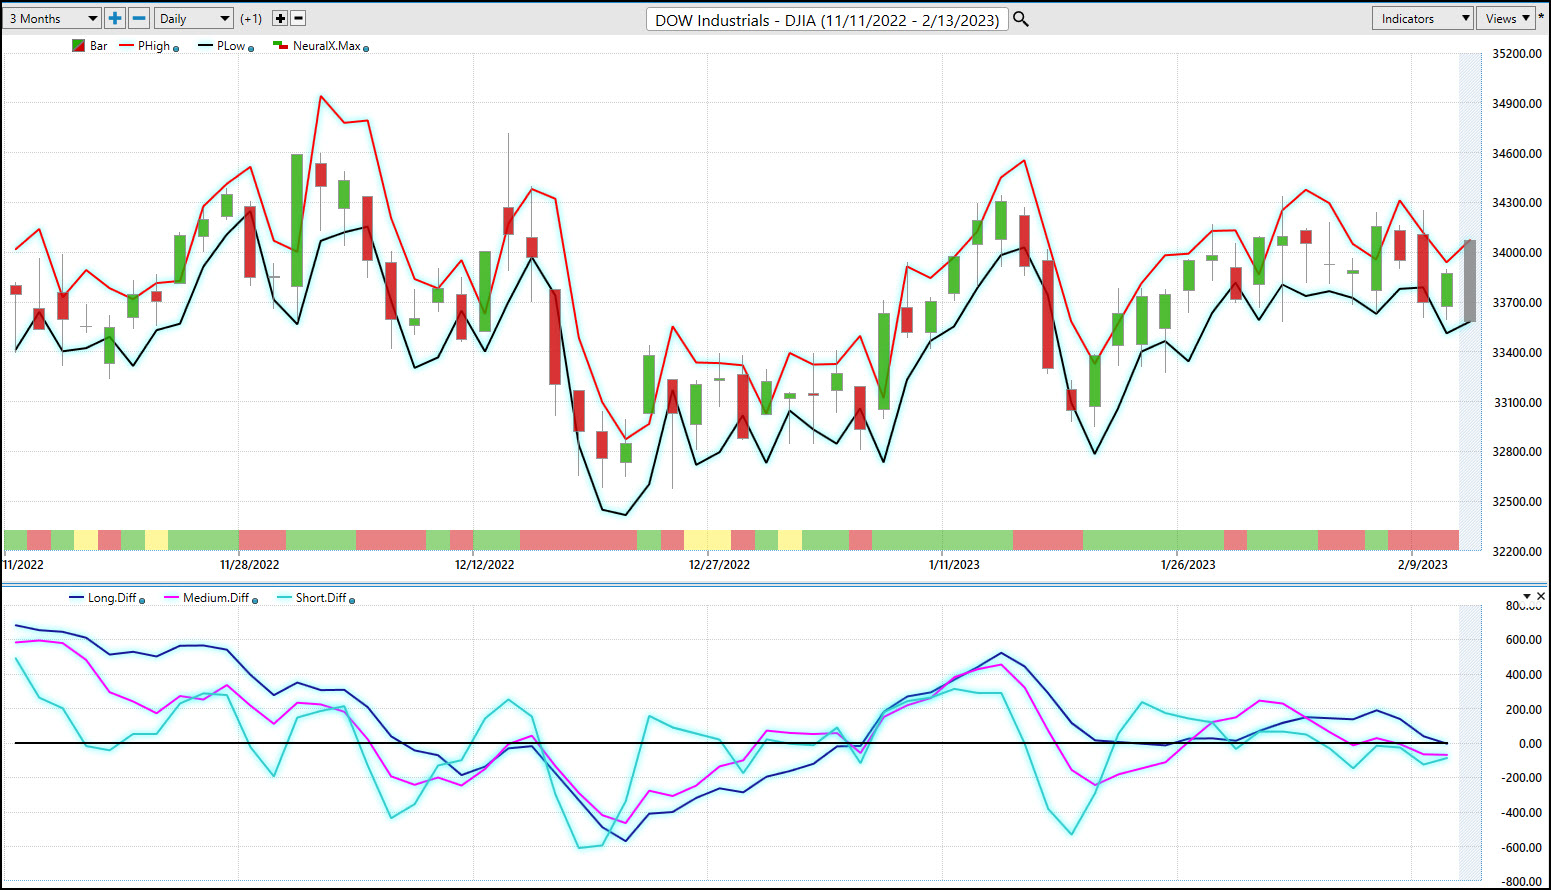The image size is (1551, 890).
Task: Open the Indicators dropdown
Action: (1423, 18)
